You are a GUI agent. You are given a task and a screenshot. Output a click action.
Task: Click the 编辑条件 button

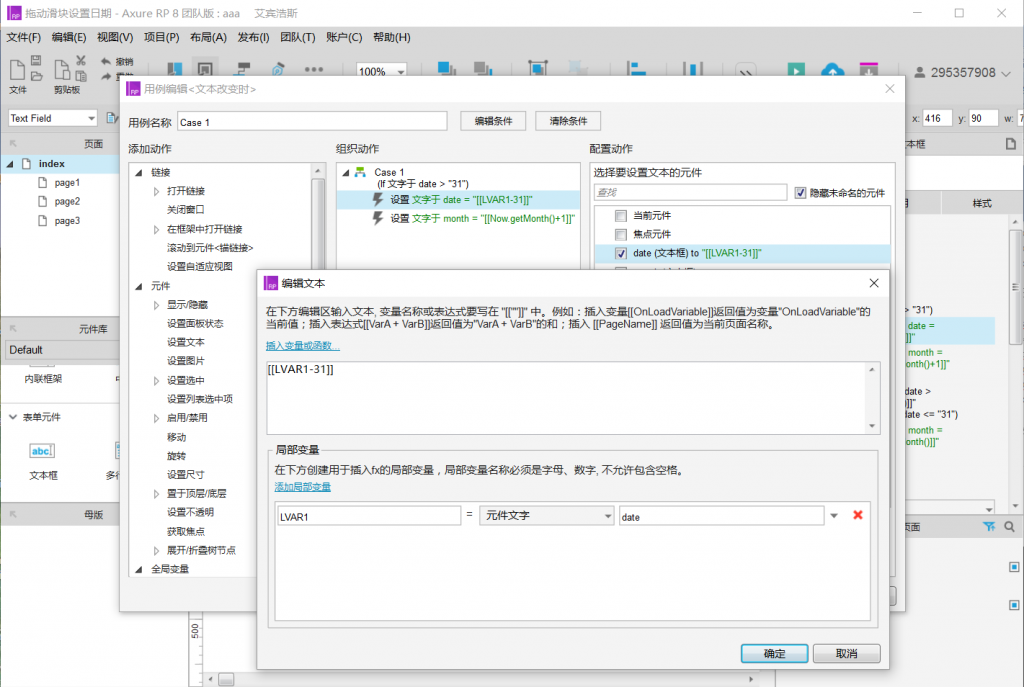point(493,121)
